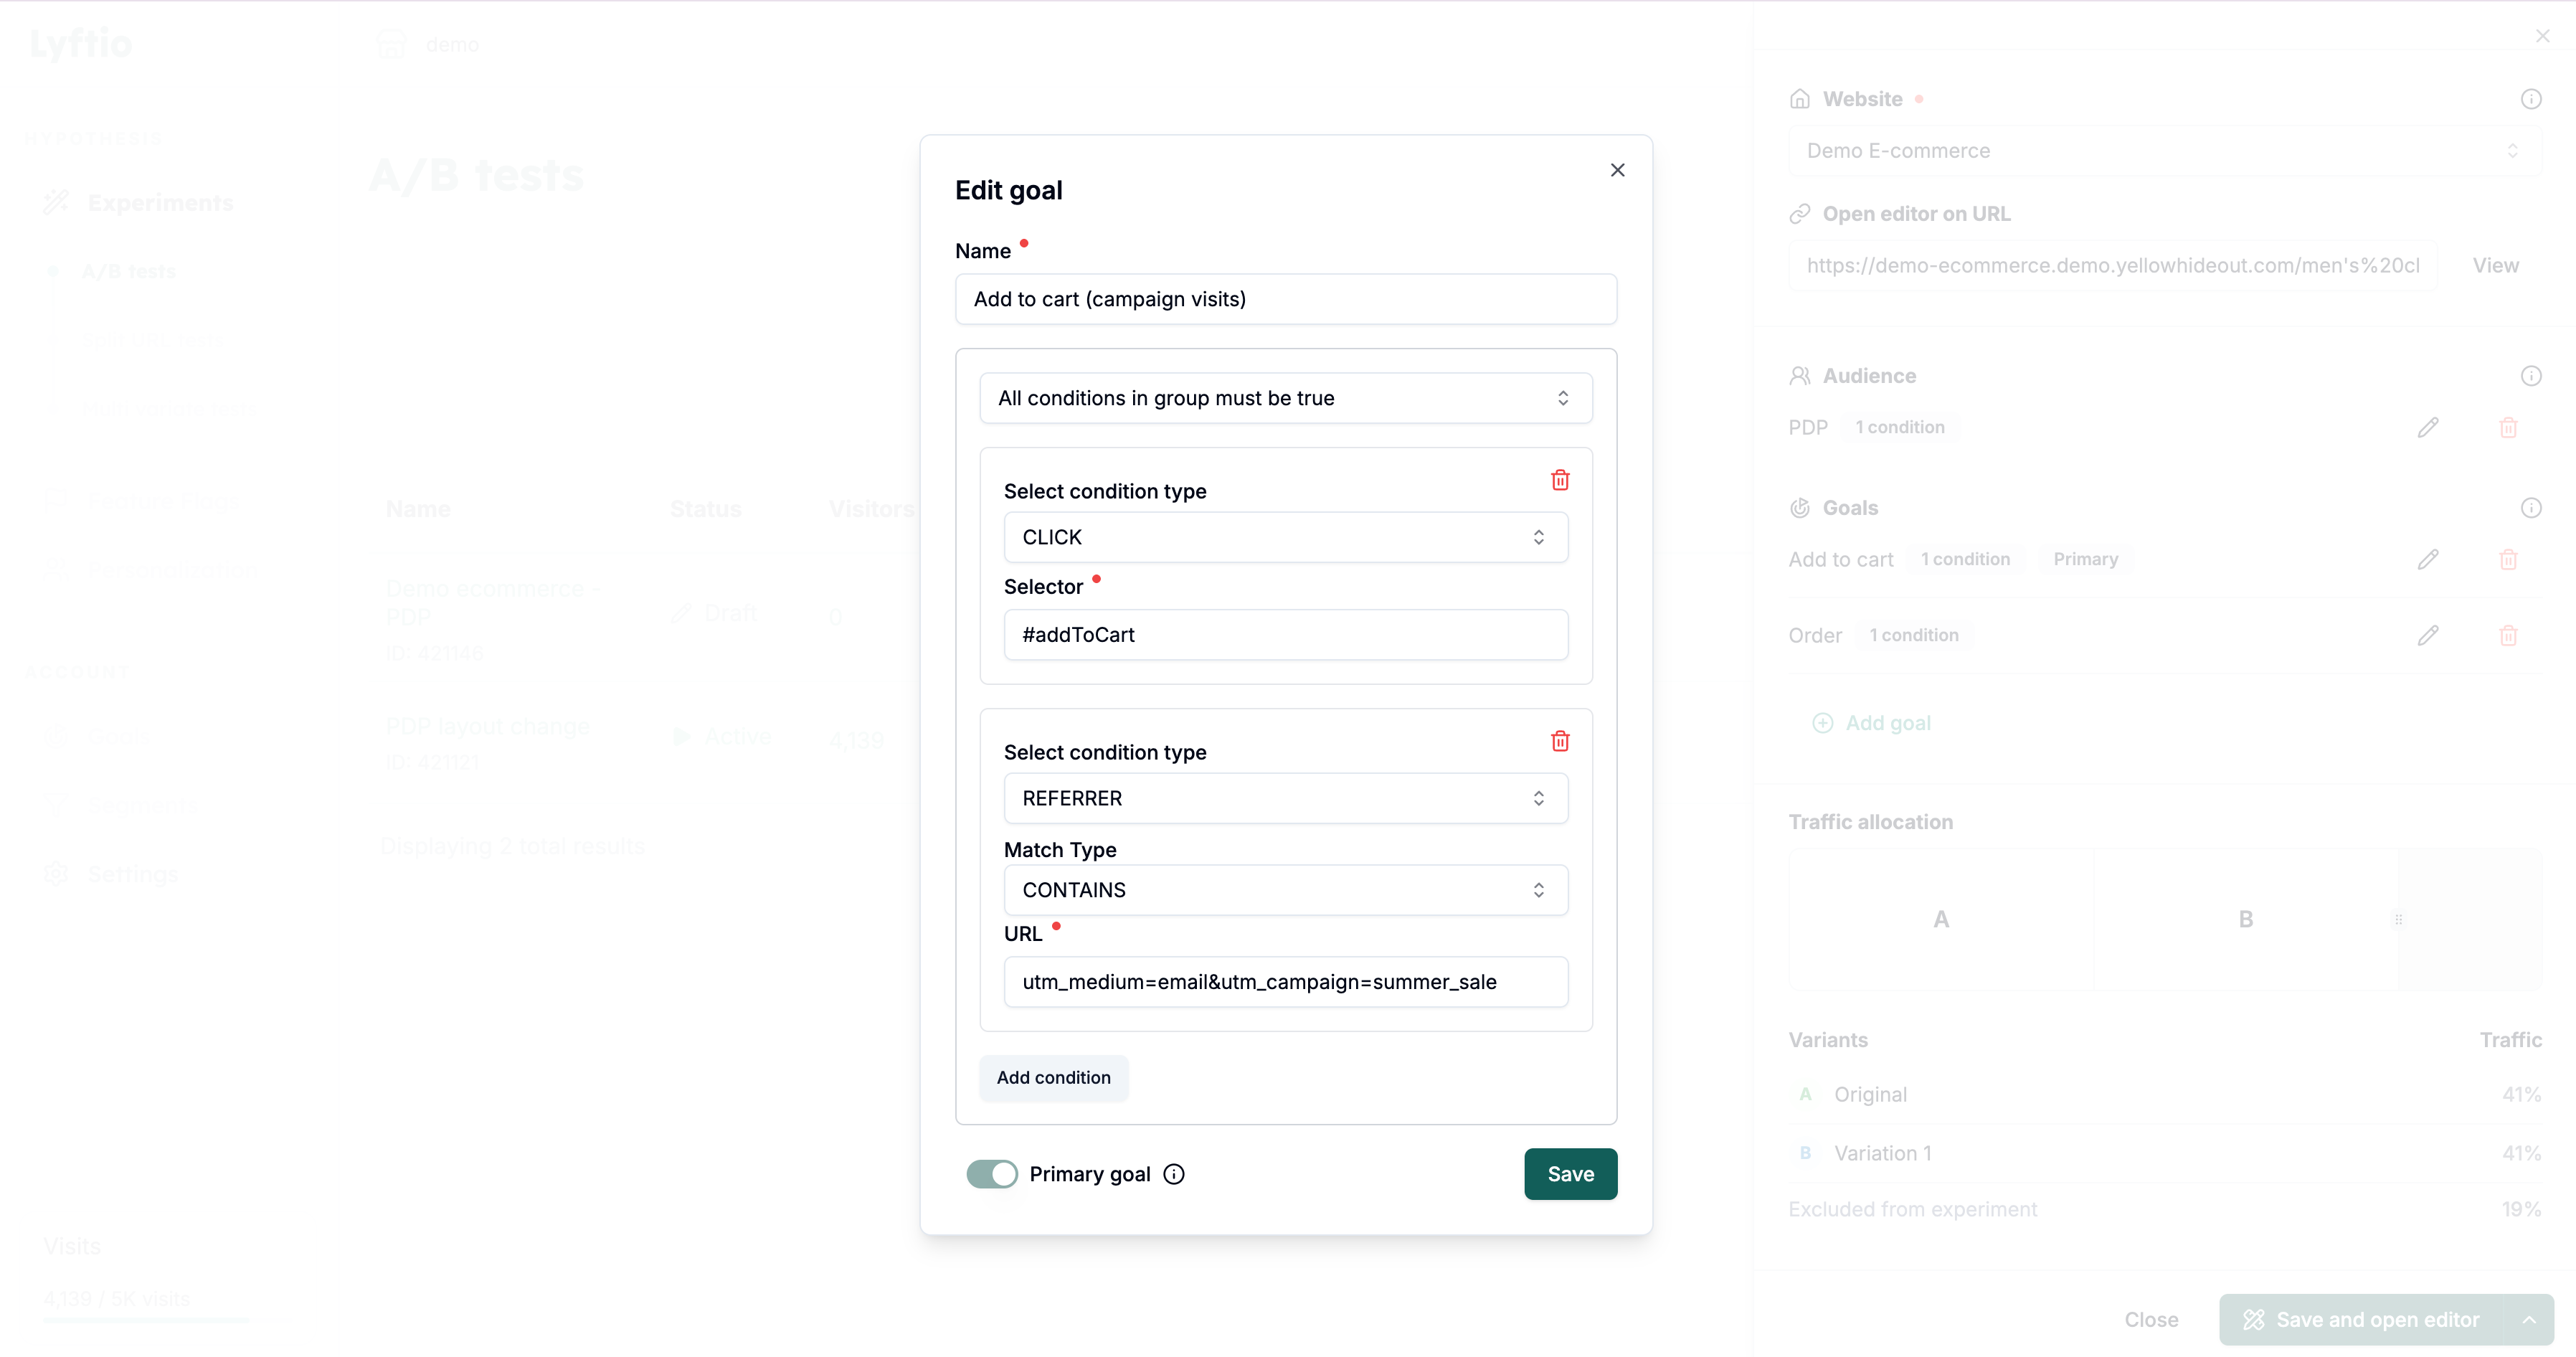Open the REFERRER condition type dropdown
This screenshot has width=2576, height=1357.
pyautogui.click(x=1285, y=798)
